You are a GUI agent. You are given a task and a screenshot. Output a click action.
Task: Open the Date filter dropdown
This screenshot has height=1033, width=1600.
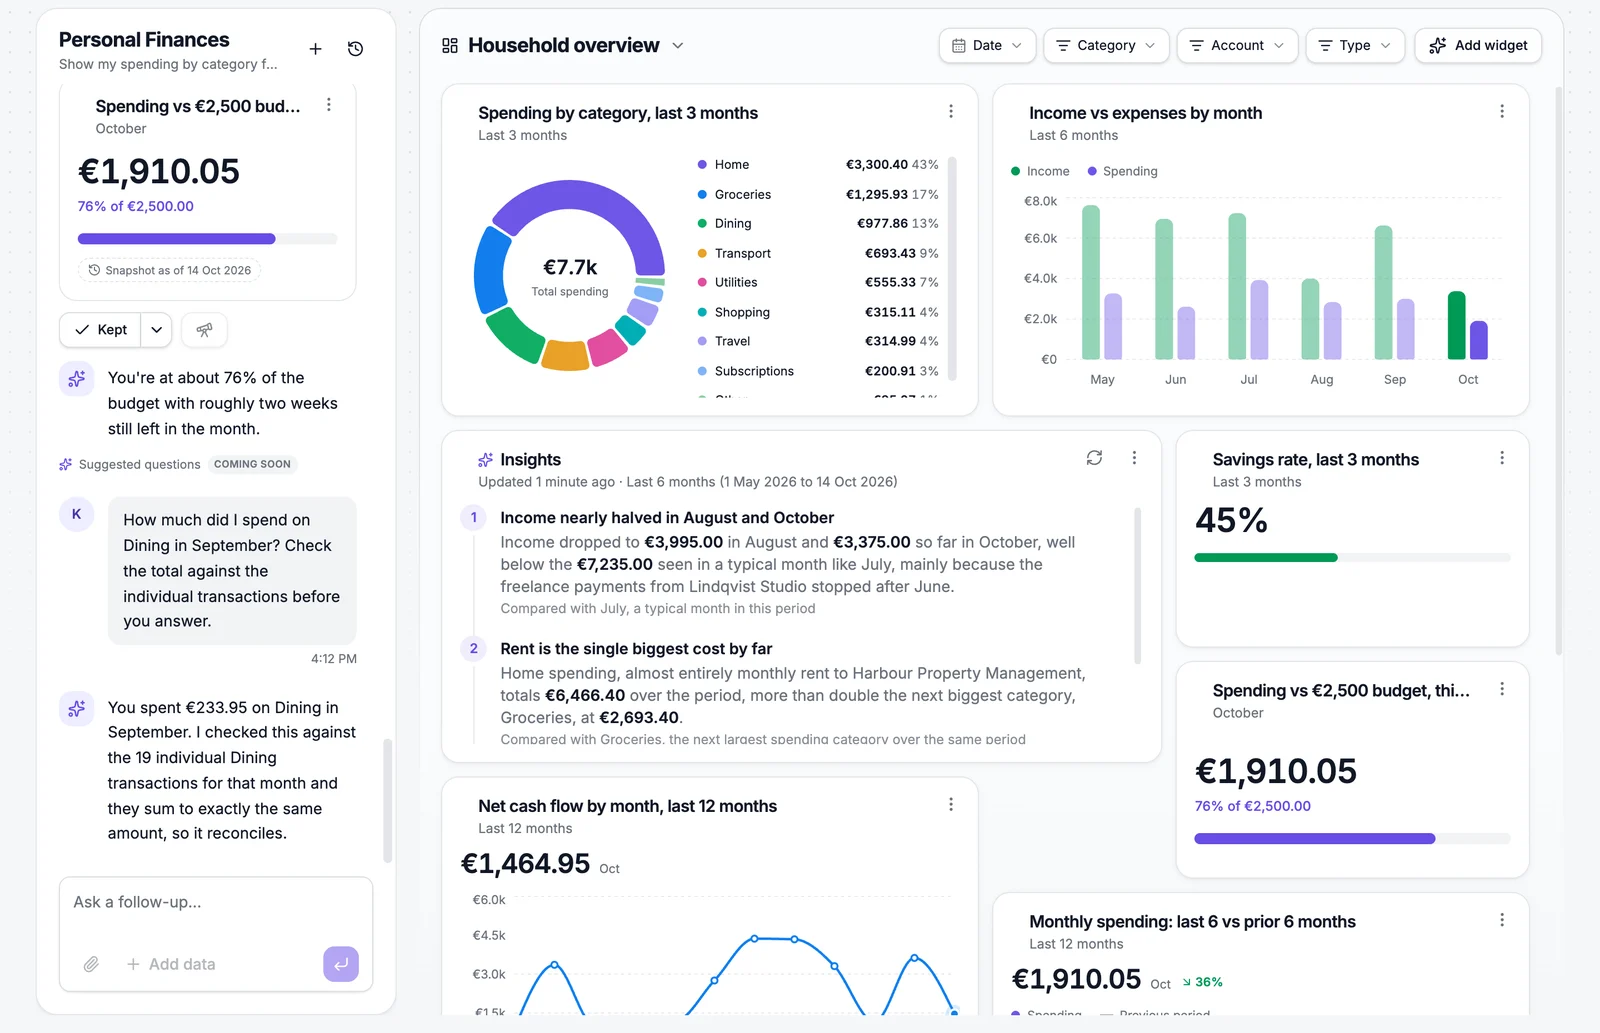point(987,46)
